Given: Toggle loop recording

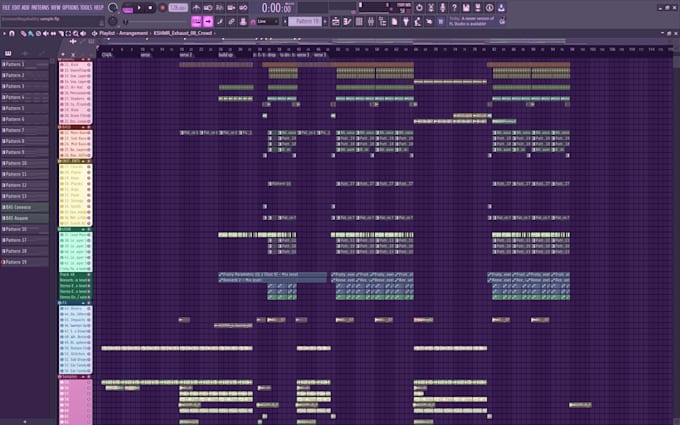Looking at the screenshot, I should 243,8.
